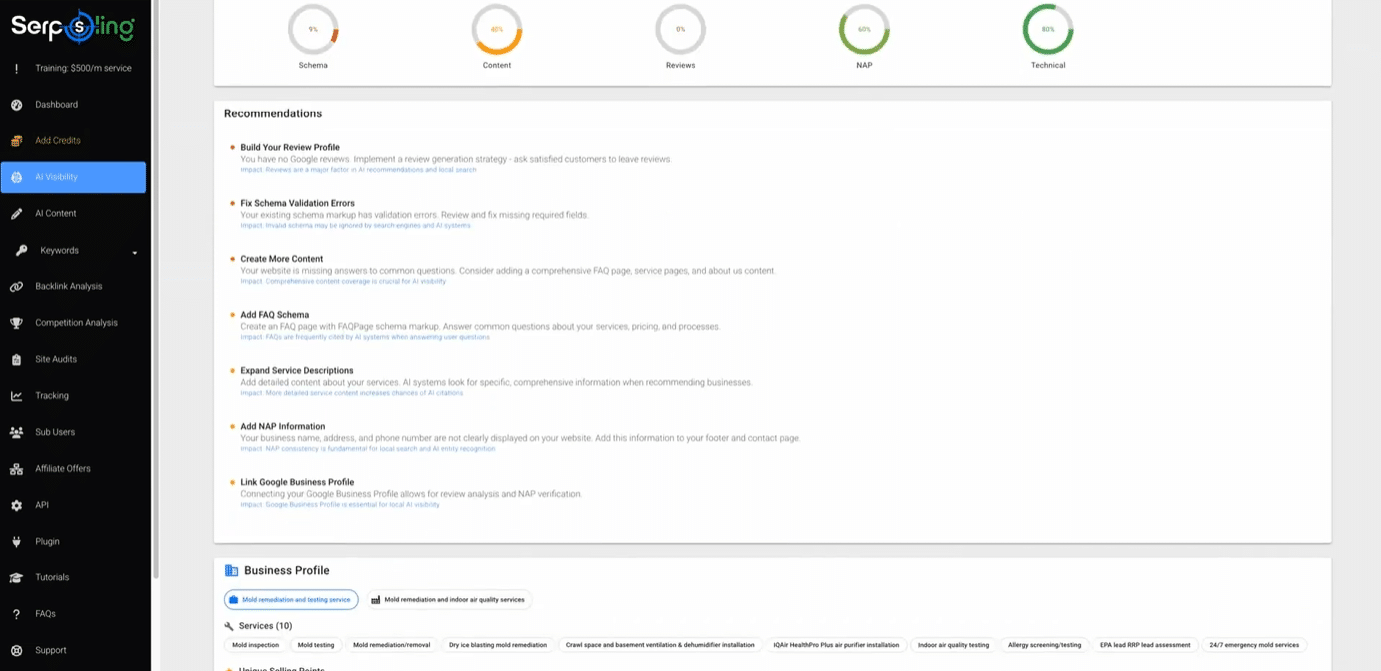The width and height of the screenshot is (1381, 671).
Task: Select Mold remediation and testing service chip
Action: pos(291,600)
